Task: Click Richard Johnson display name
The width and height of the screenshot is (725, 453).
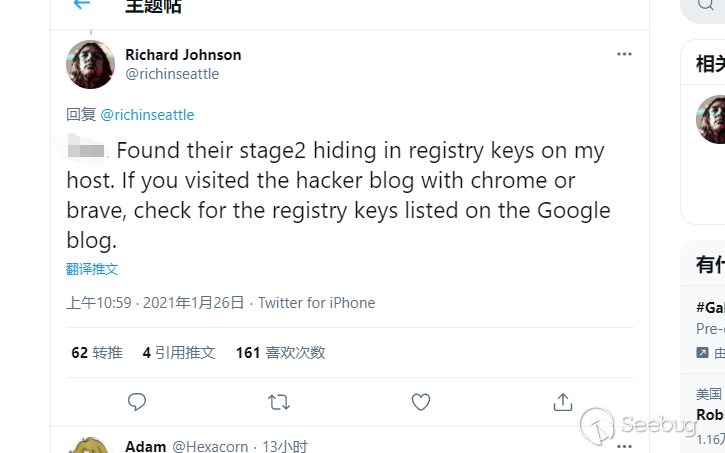Action: click(183, 55)
